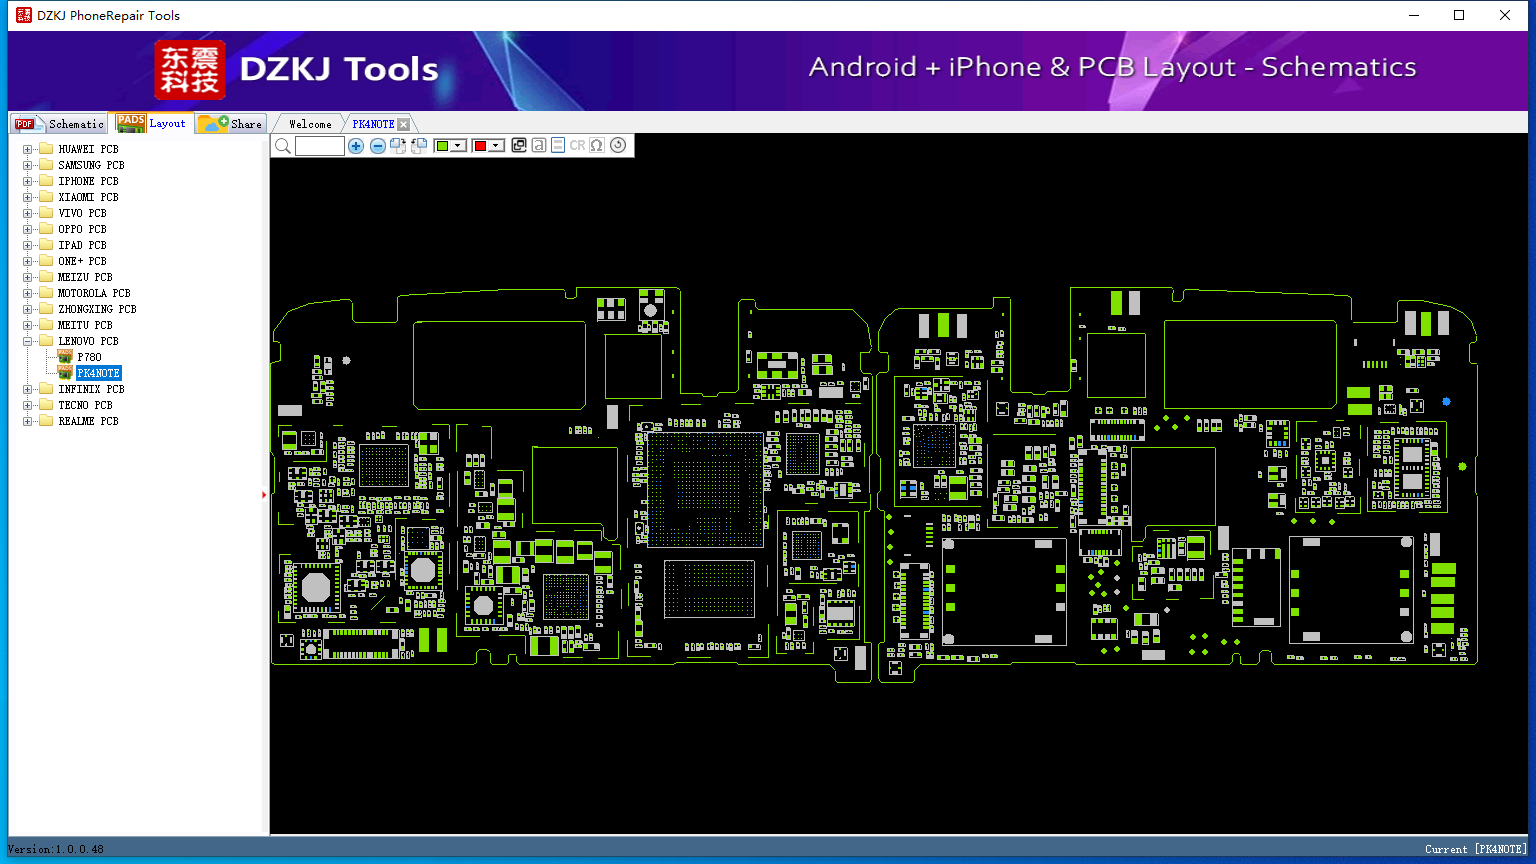The width and height of the screenshot is (1536, 864).
Task: Select INFINIX PCB tree item
Action: 91,389
